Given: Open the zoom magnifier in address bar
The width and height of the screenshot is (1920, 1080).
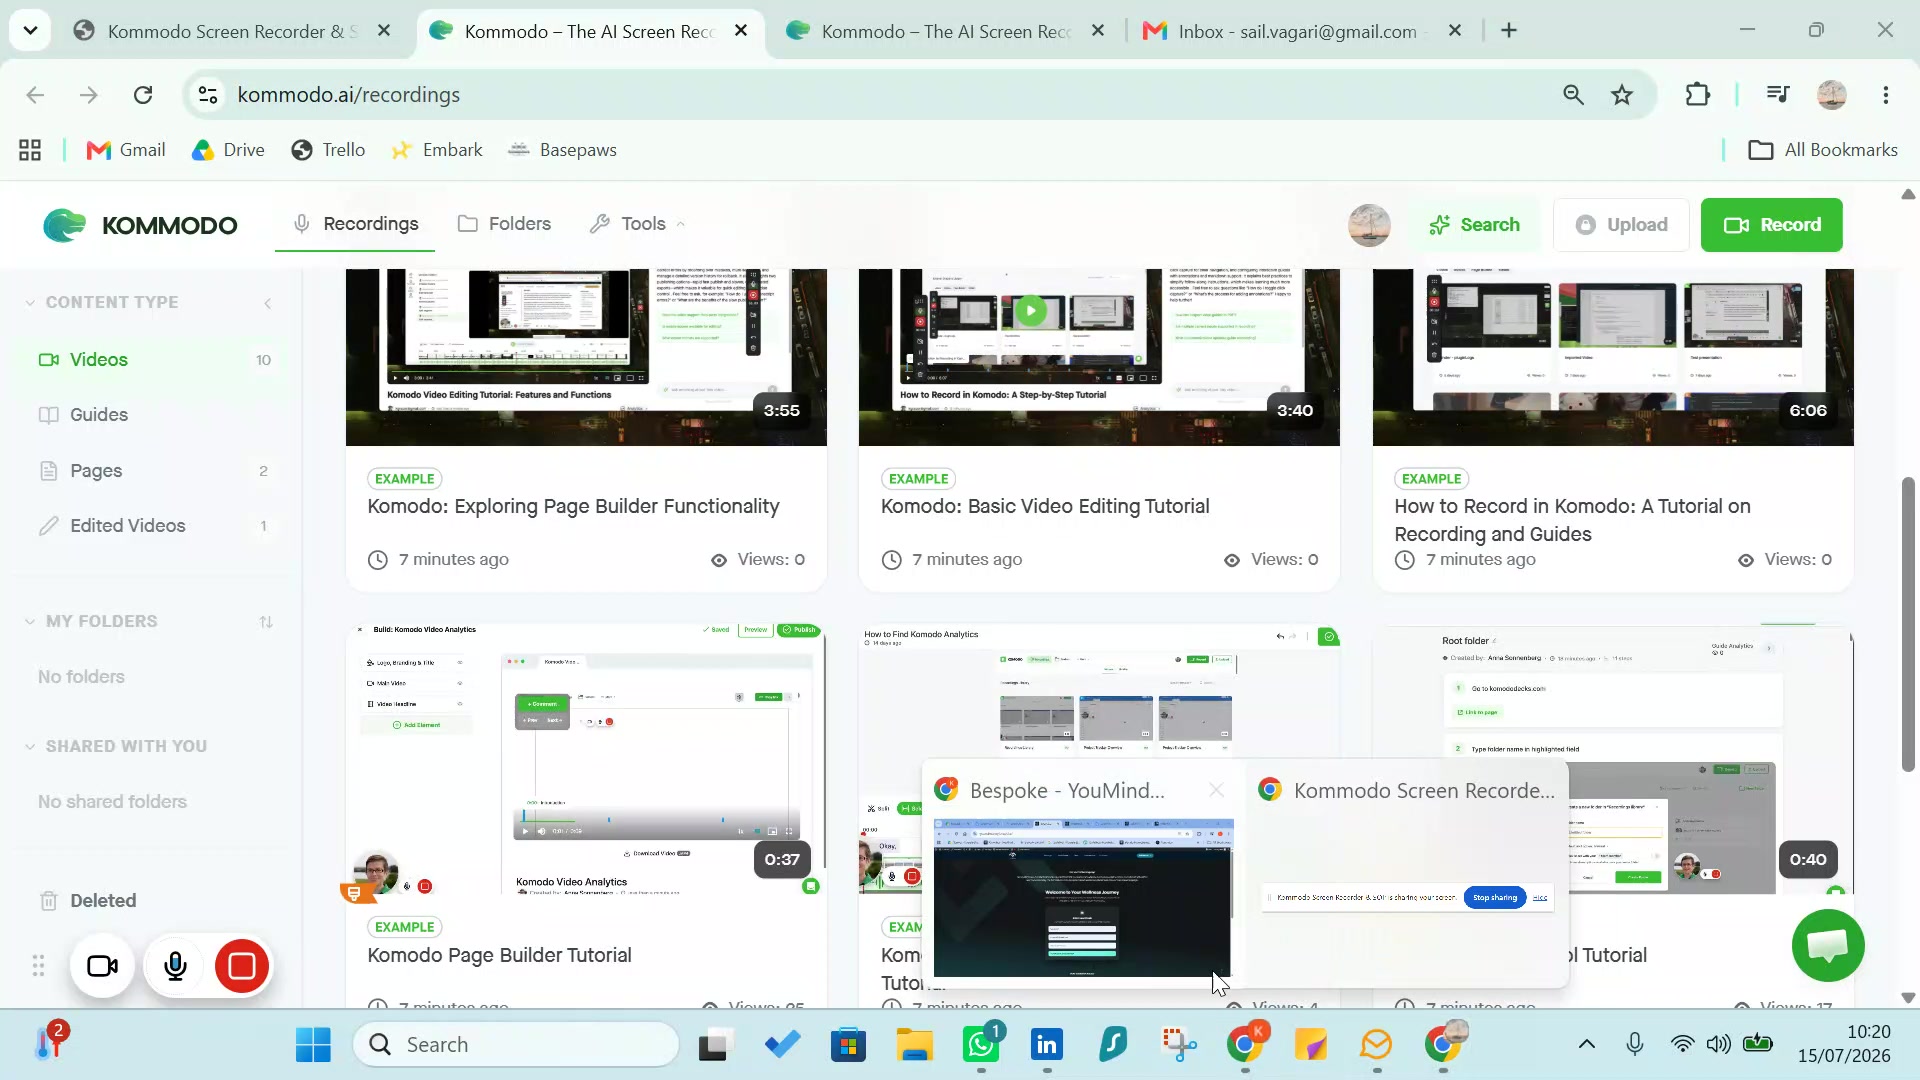Looking at the screenshot, I should click(1573, 95).
